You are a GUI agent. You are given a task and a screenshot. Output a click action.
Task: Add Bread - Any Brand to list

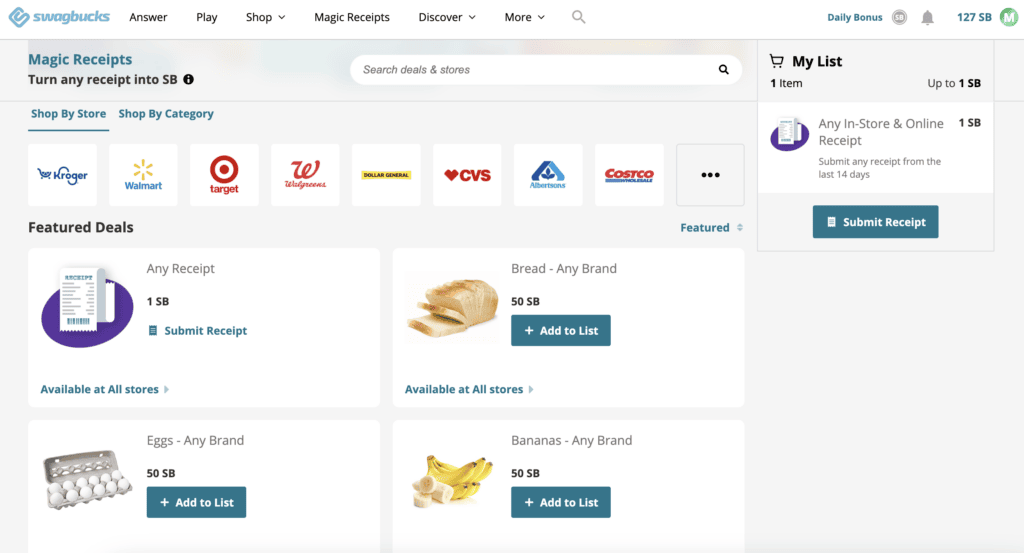point(560,331)
